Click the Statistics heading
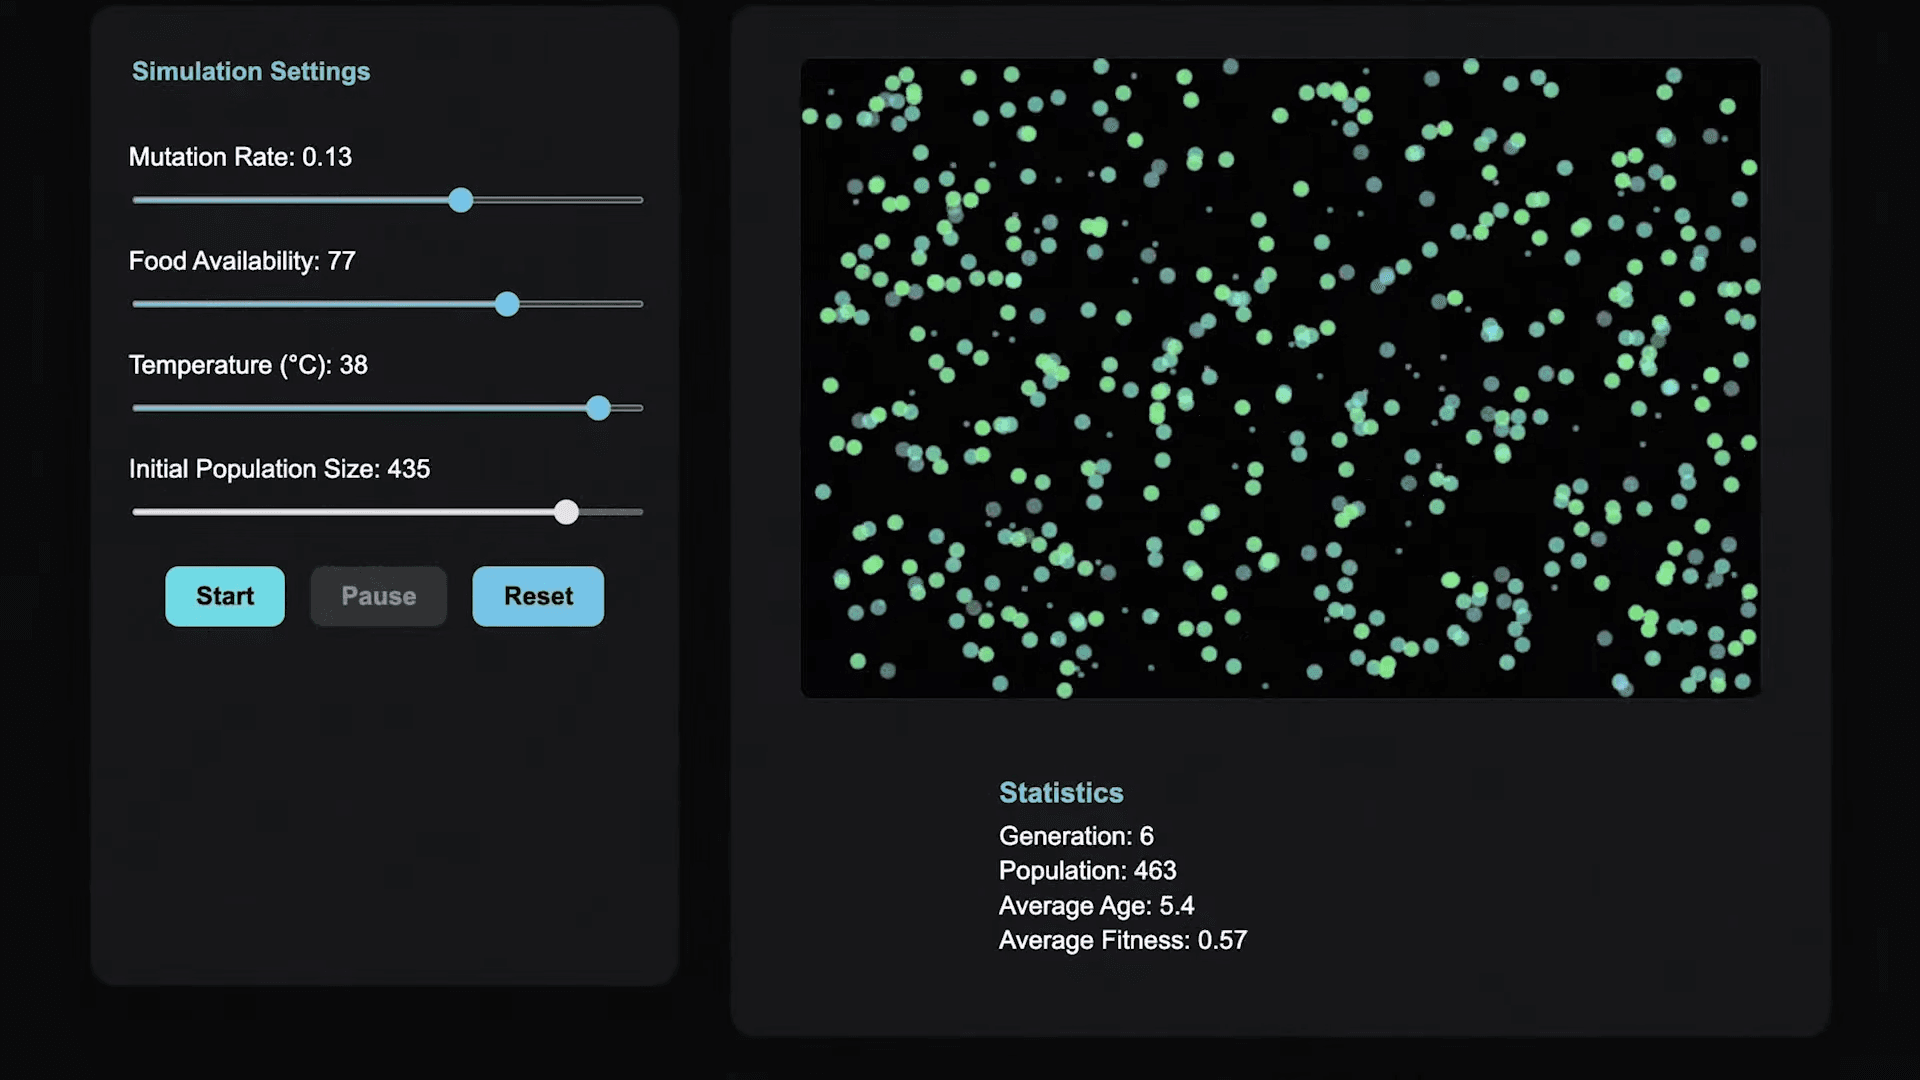 pyautogui.click(x=1061, y=793)
